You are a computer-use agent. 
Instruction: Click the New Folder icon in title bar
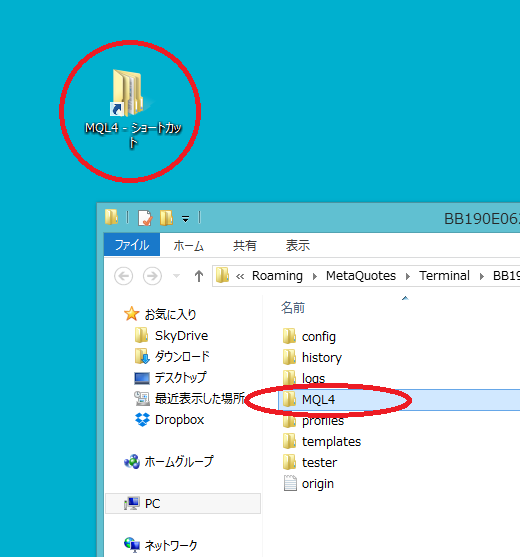click(166, 218)
